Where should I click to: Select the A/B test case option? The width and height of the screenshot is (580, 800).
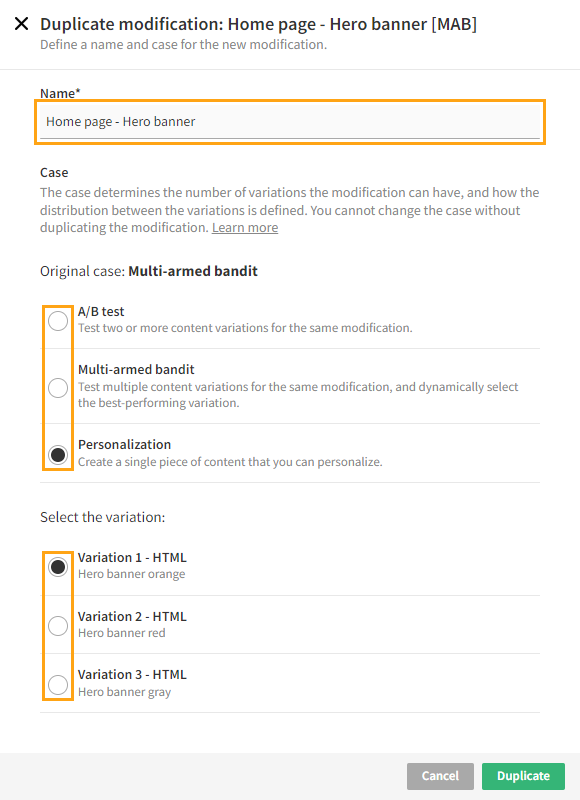[57, 320]
